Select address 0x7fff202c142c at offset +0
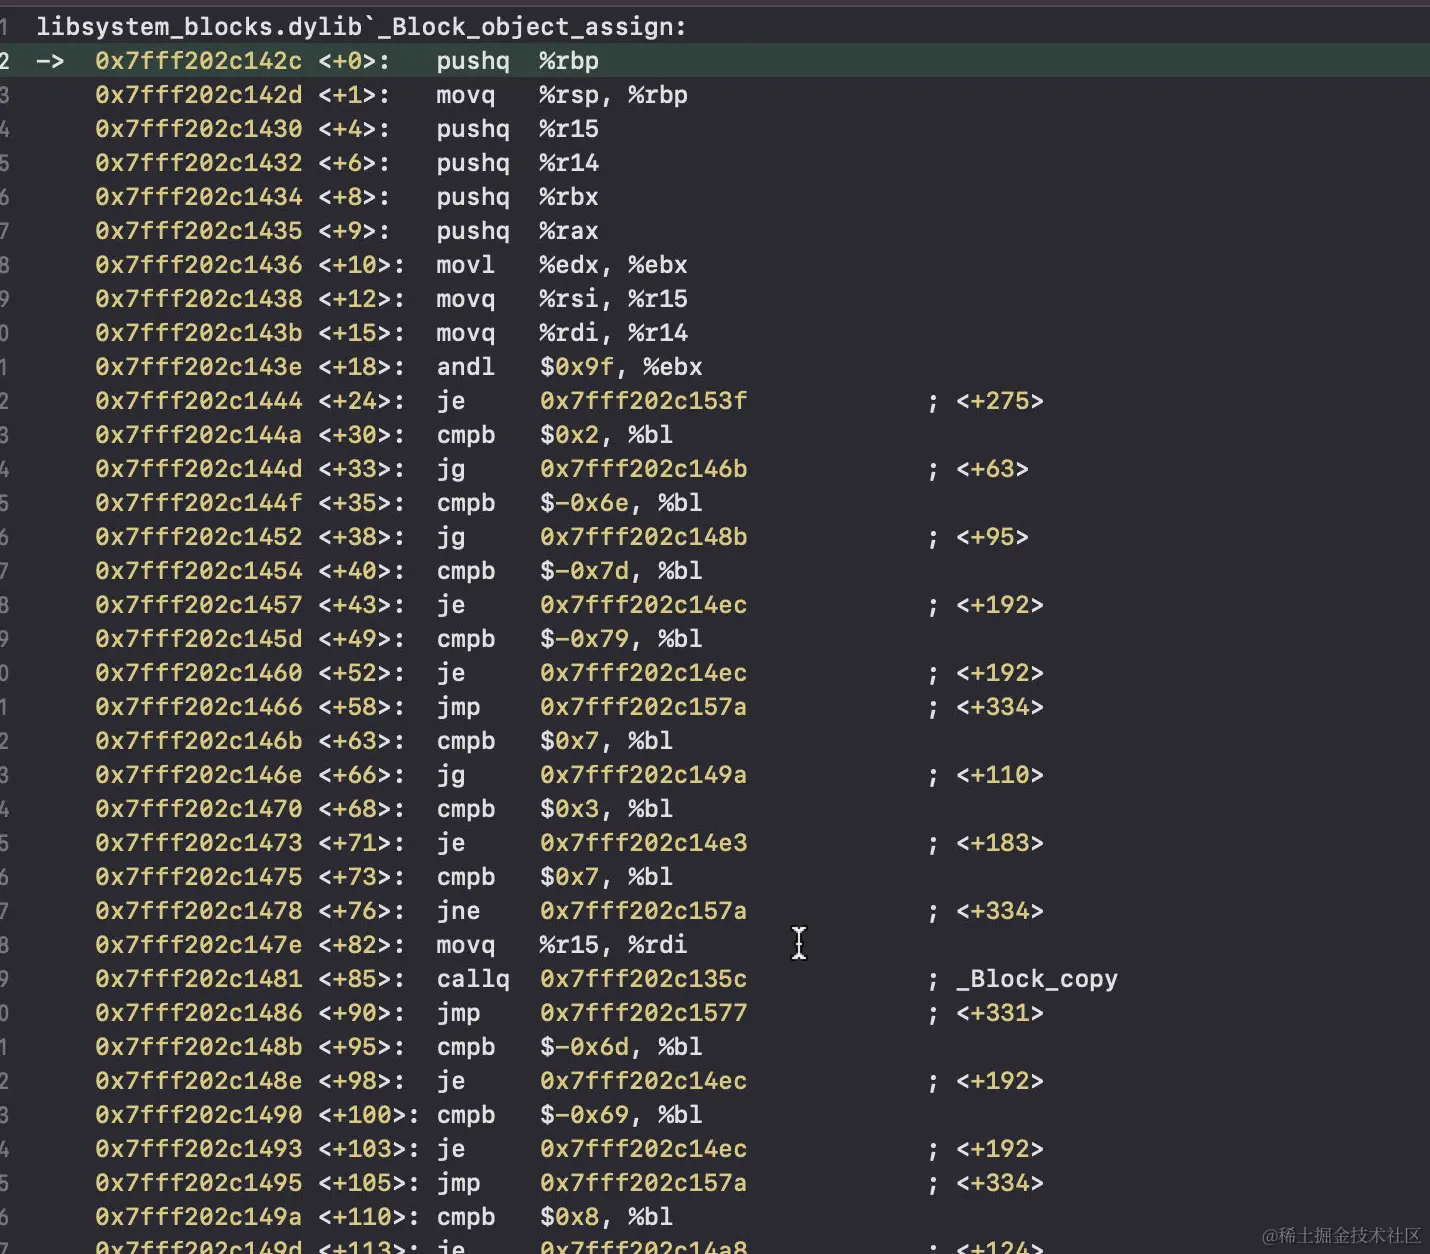The image size is (1430, 1254). (198, 61)
